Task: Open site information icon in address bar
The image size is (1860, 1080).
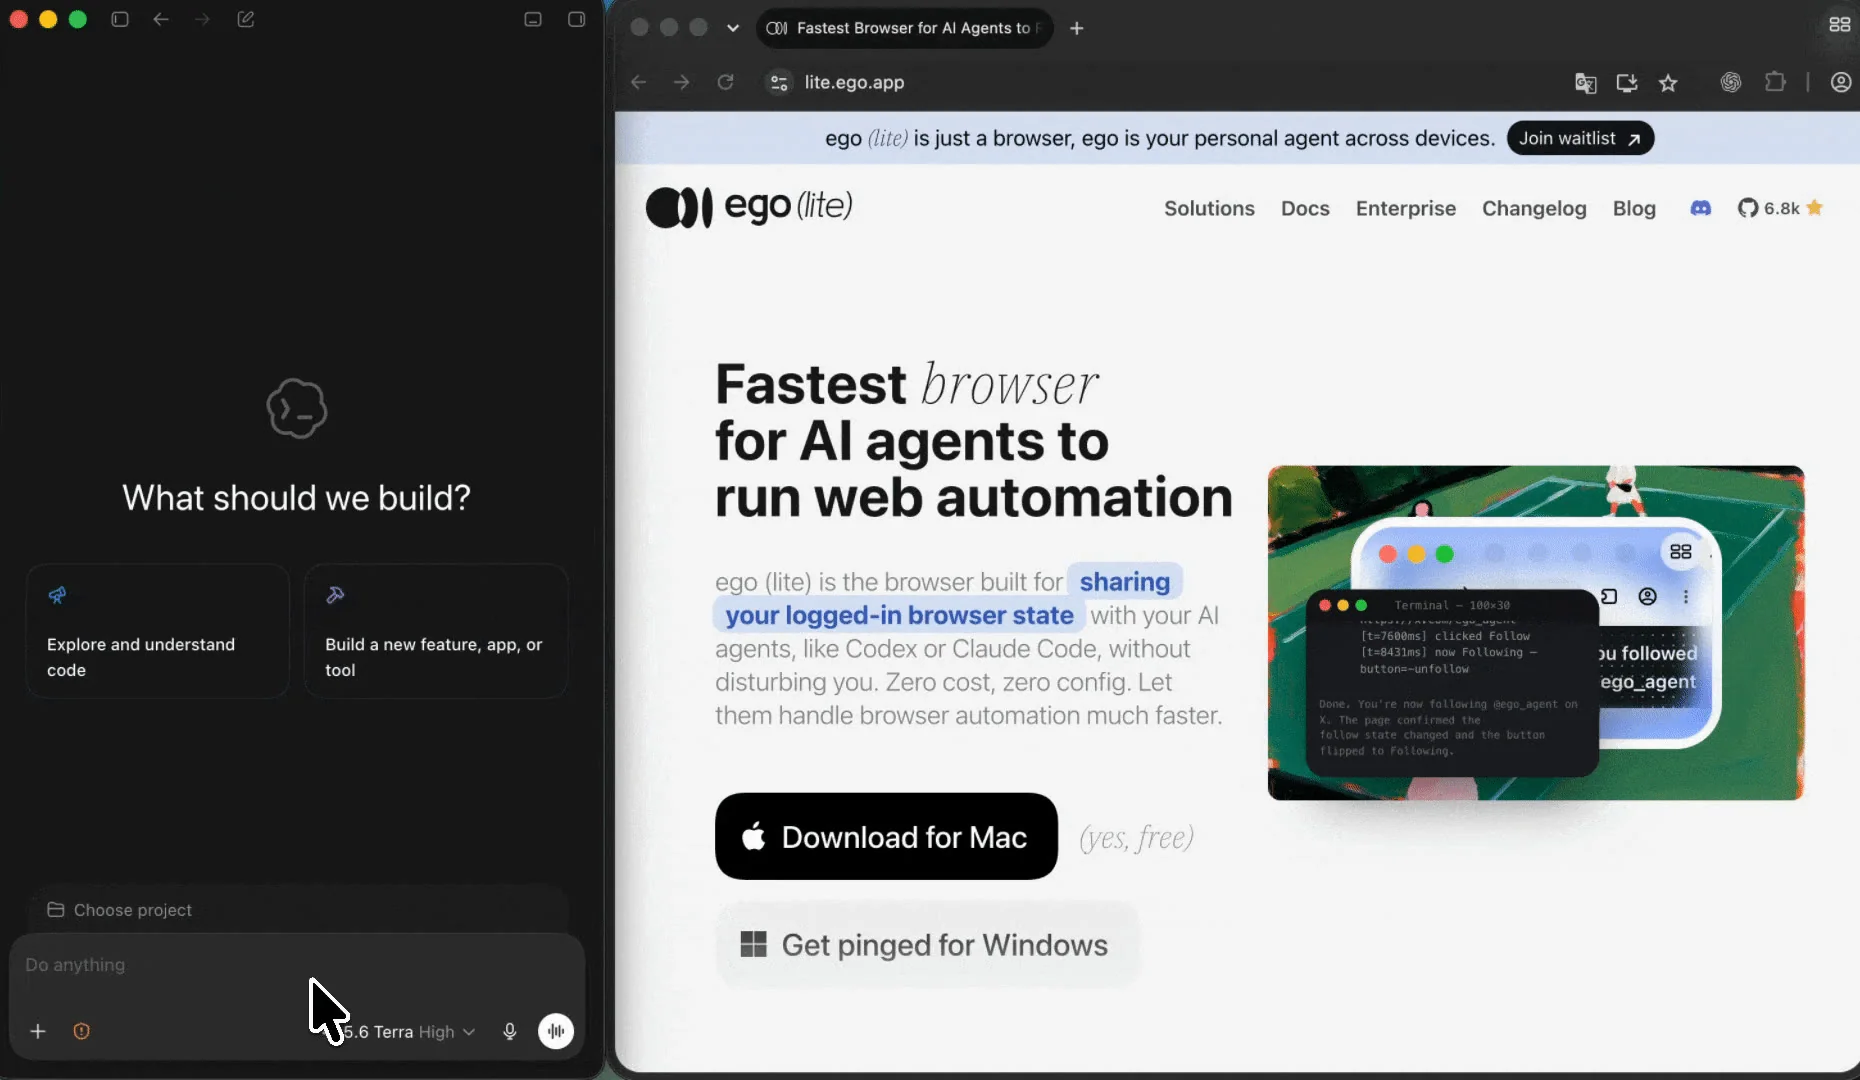Action: (779, 82)
